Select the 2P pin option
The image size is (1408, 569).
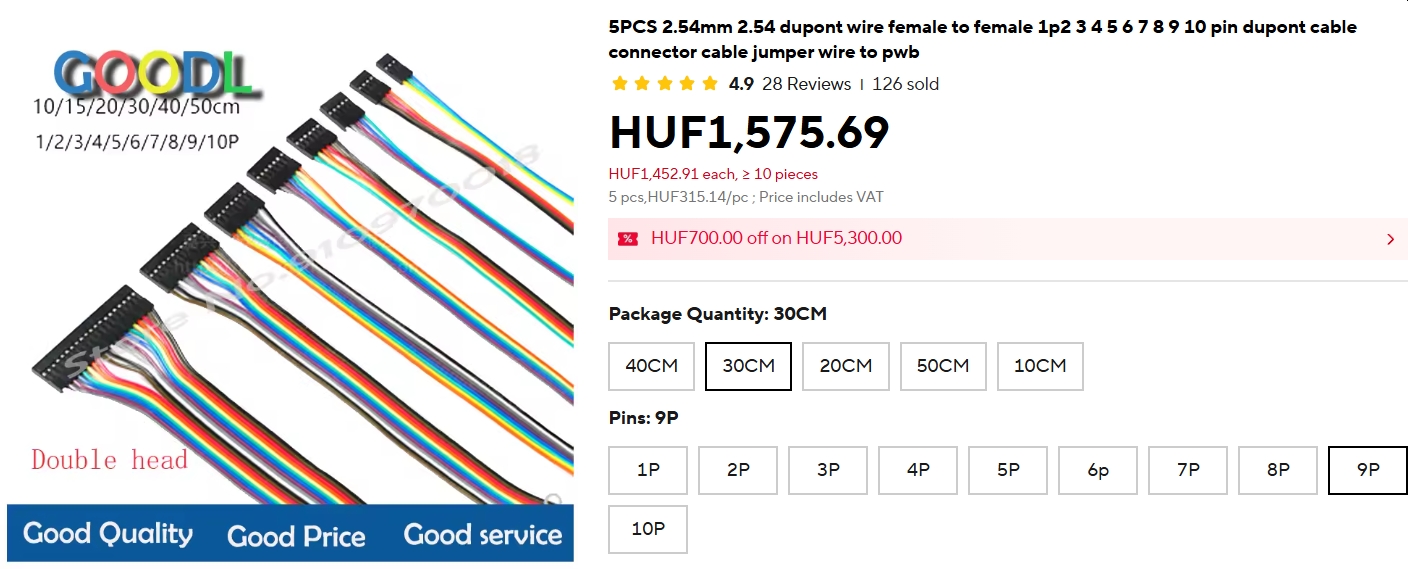pyautogui.click(x=738, y=470)
